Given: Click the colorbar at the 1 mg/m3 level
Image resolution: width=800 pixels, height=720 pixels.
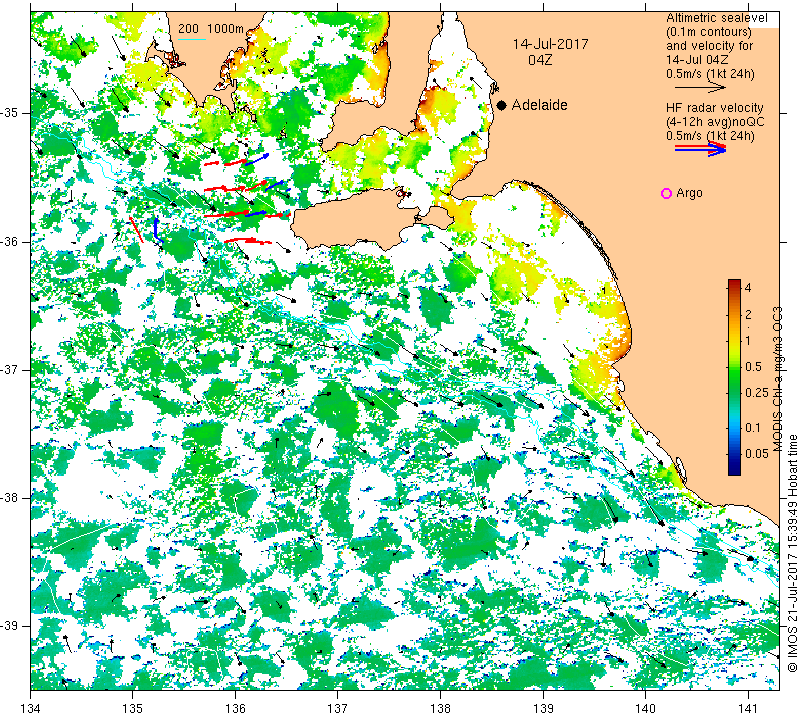Looking at the screenshot, I should (x=734, y=340).
